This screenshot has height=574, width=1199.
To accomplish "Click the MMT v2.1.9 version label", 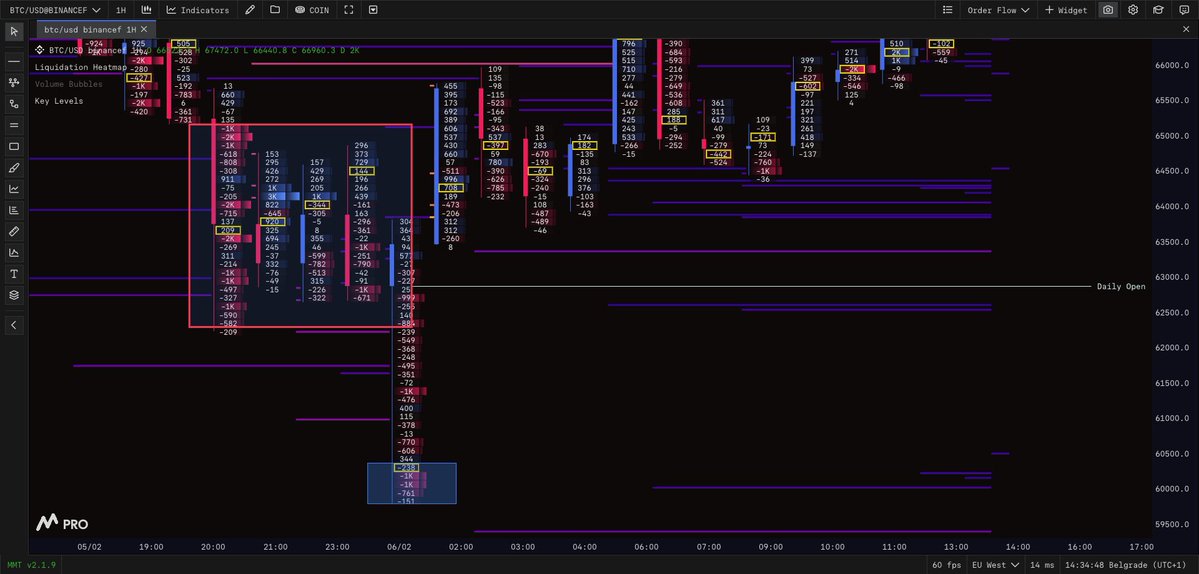I will (31, 565).
